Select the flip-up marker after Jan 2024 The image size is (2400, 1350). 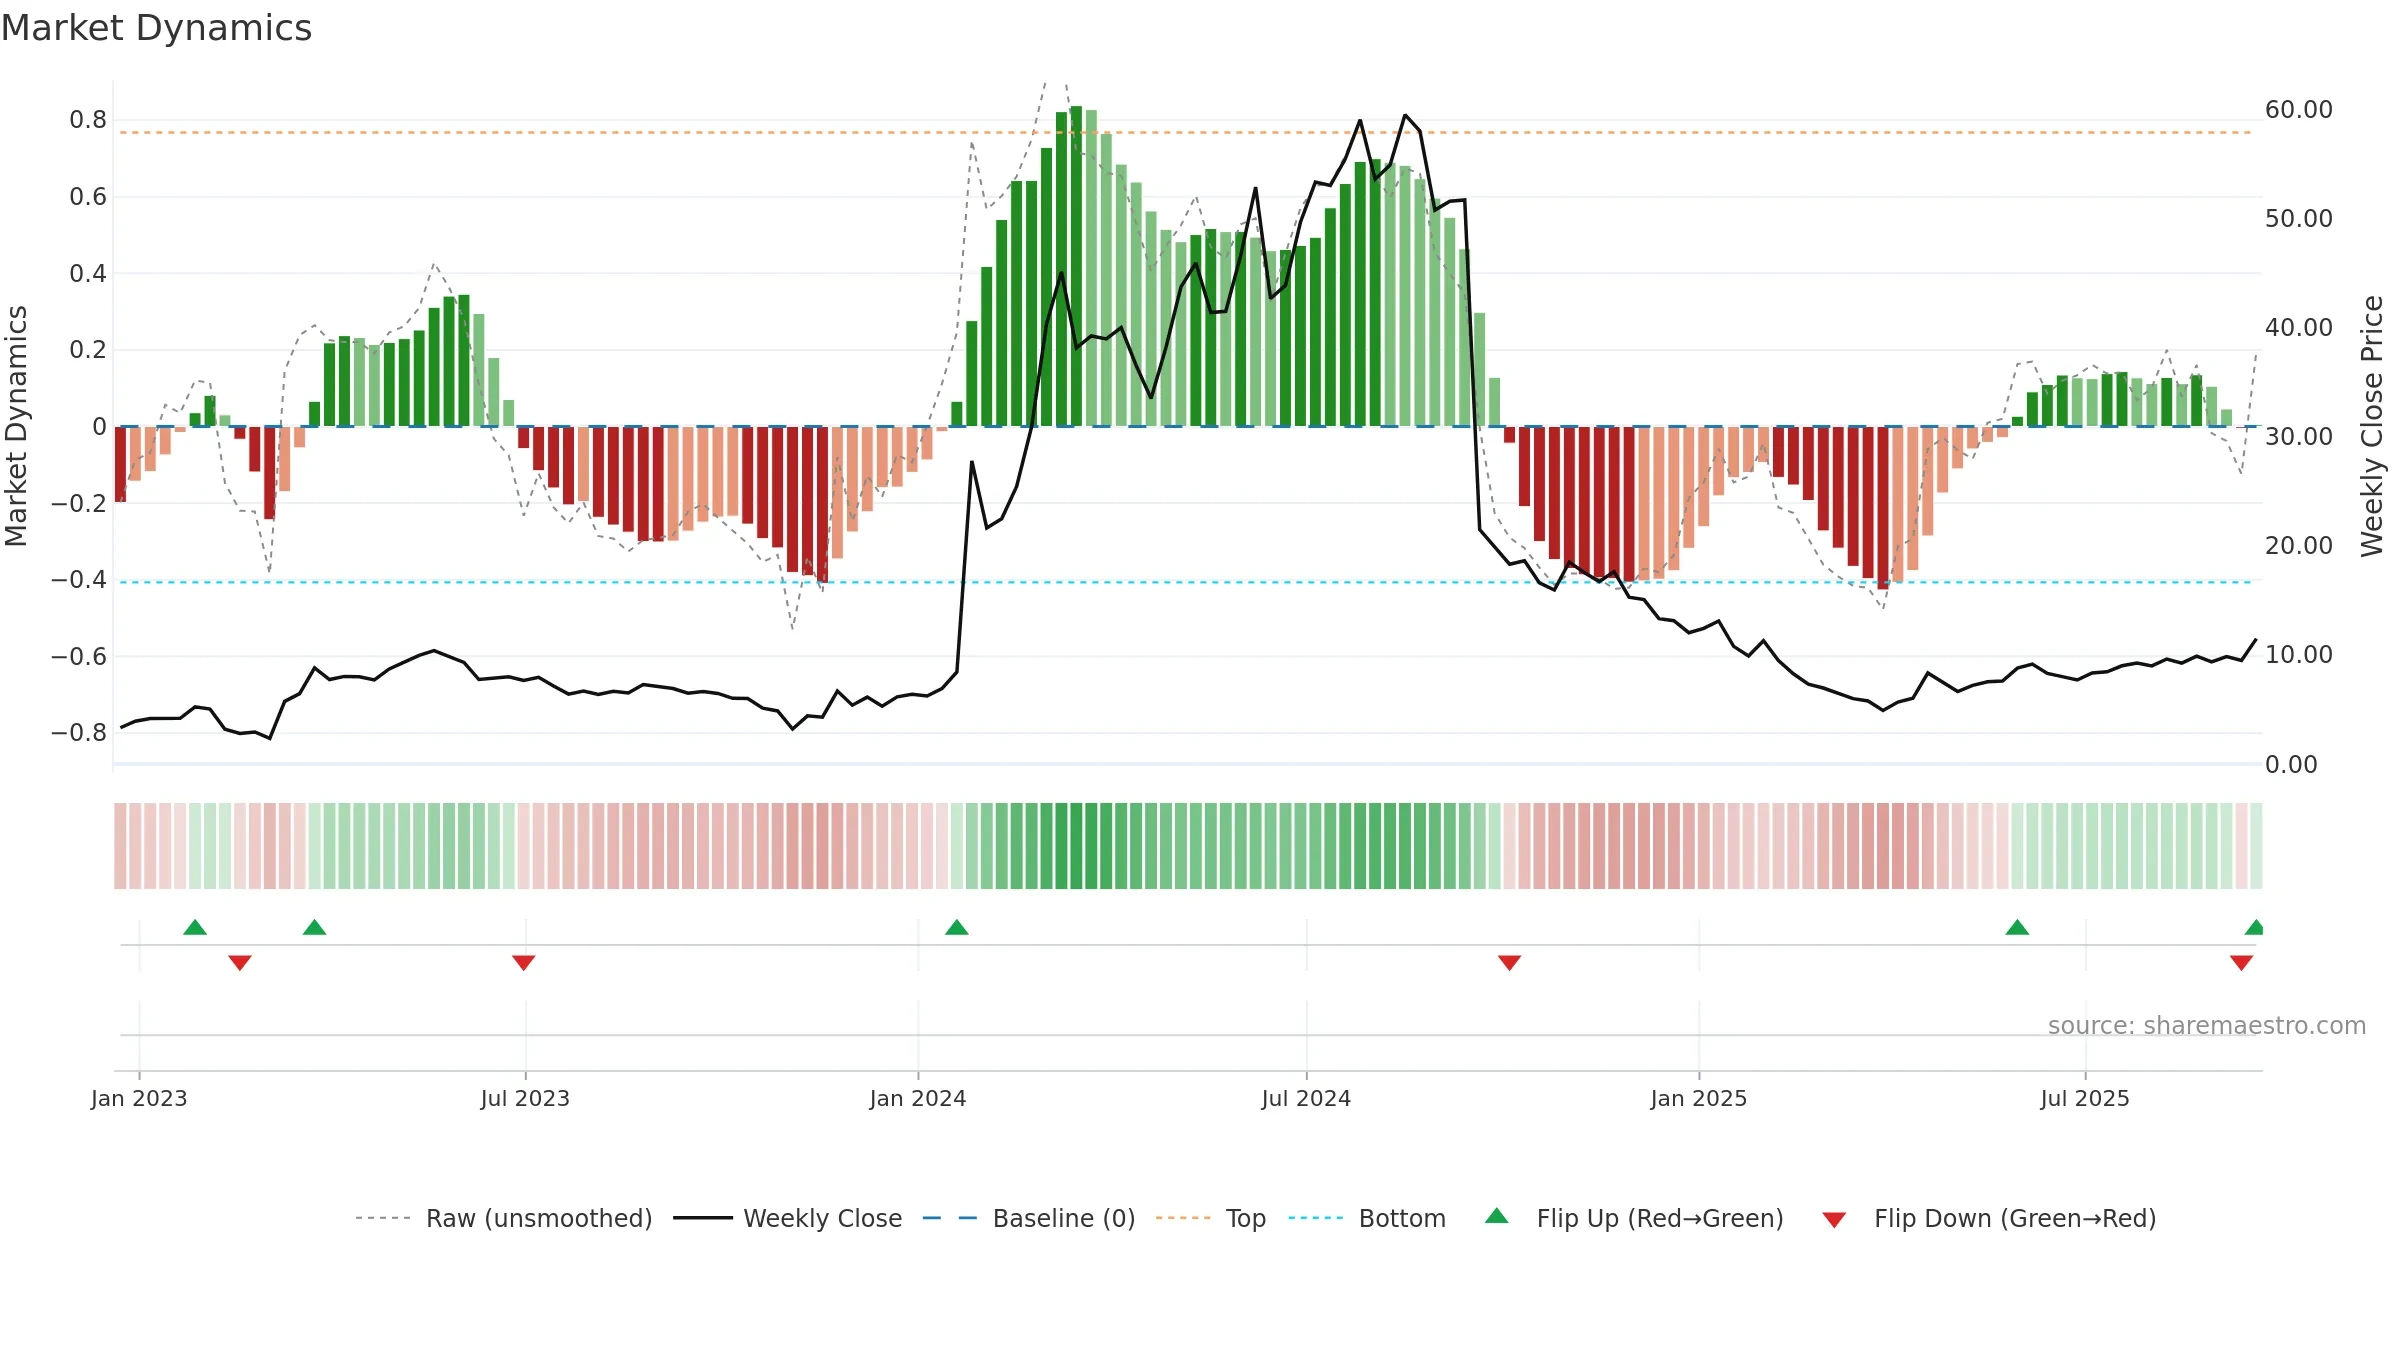[x=957, y=927]
